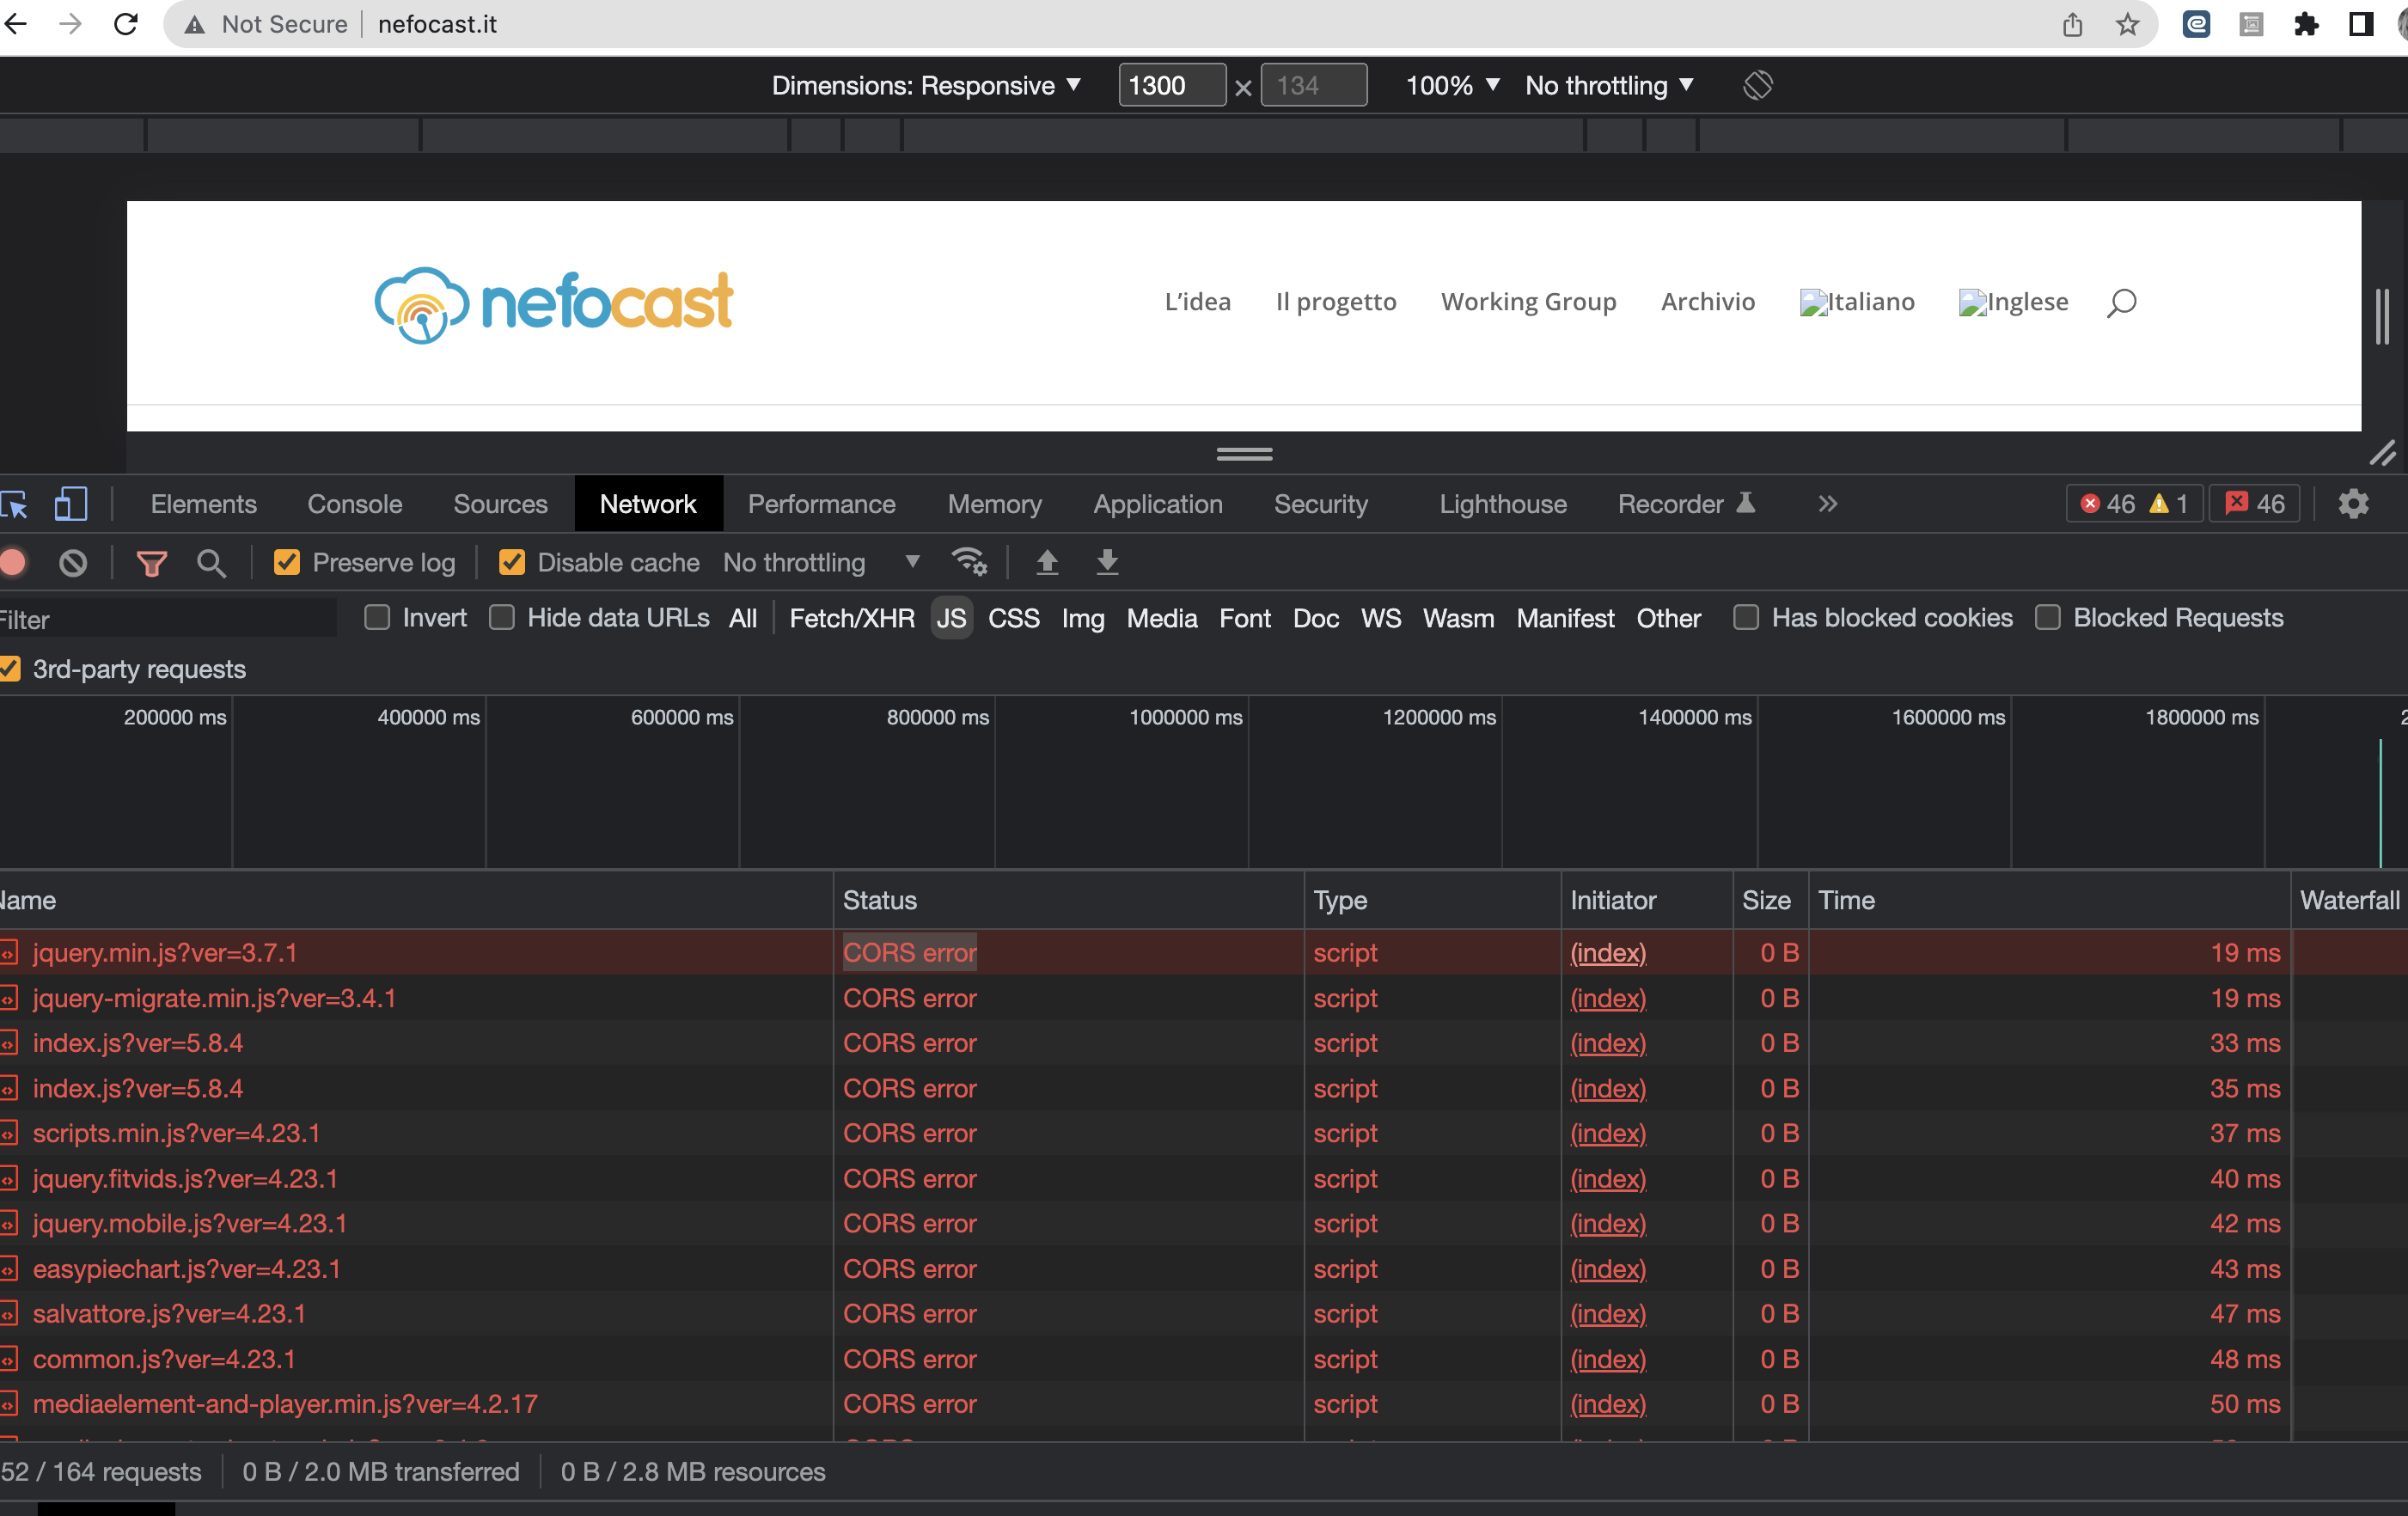
Task: Go back with the browser back arrow
Action: (x=15, y=24)
